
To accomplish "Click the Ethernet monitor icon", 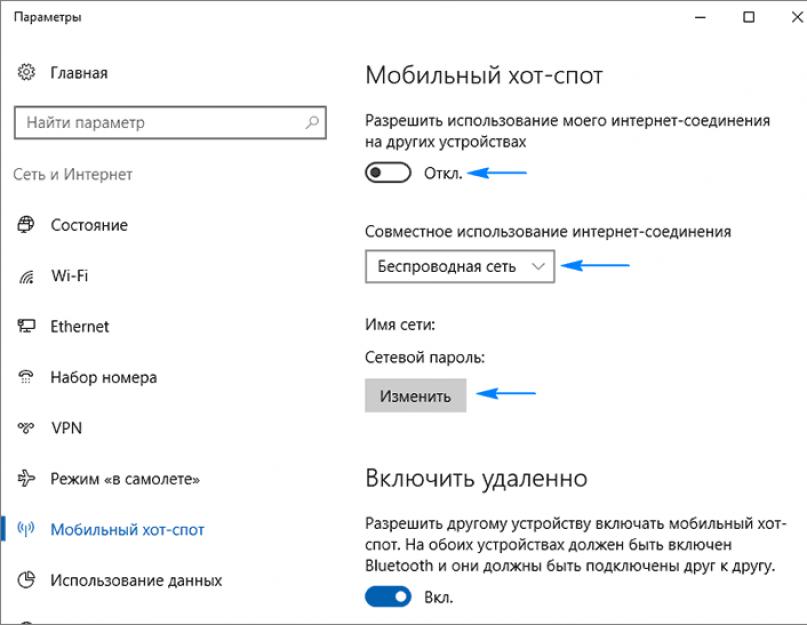I will [27, 327].
